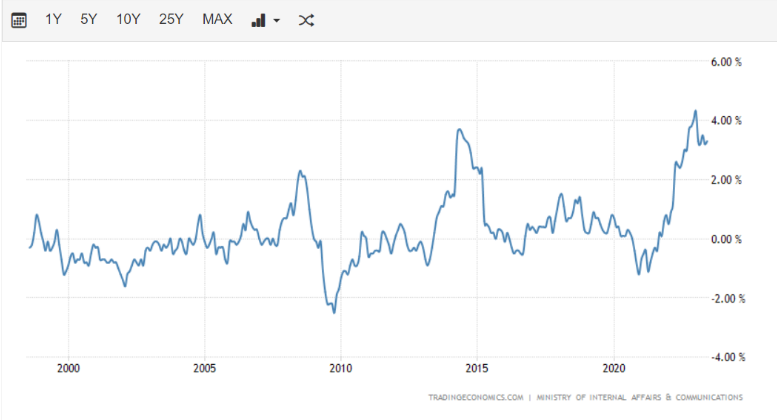Click the 2005 x-axis label

(204, 367)
